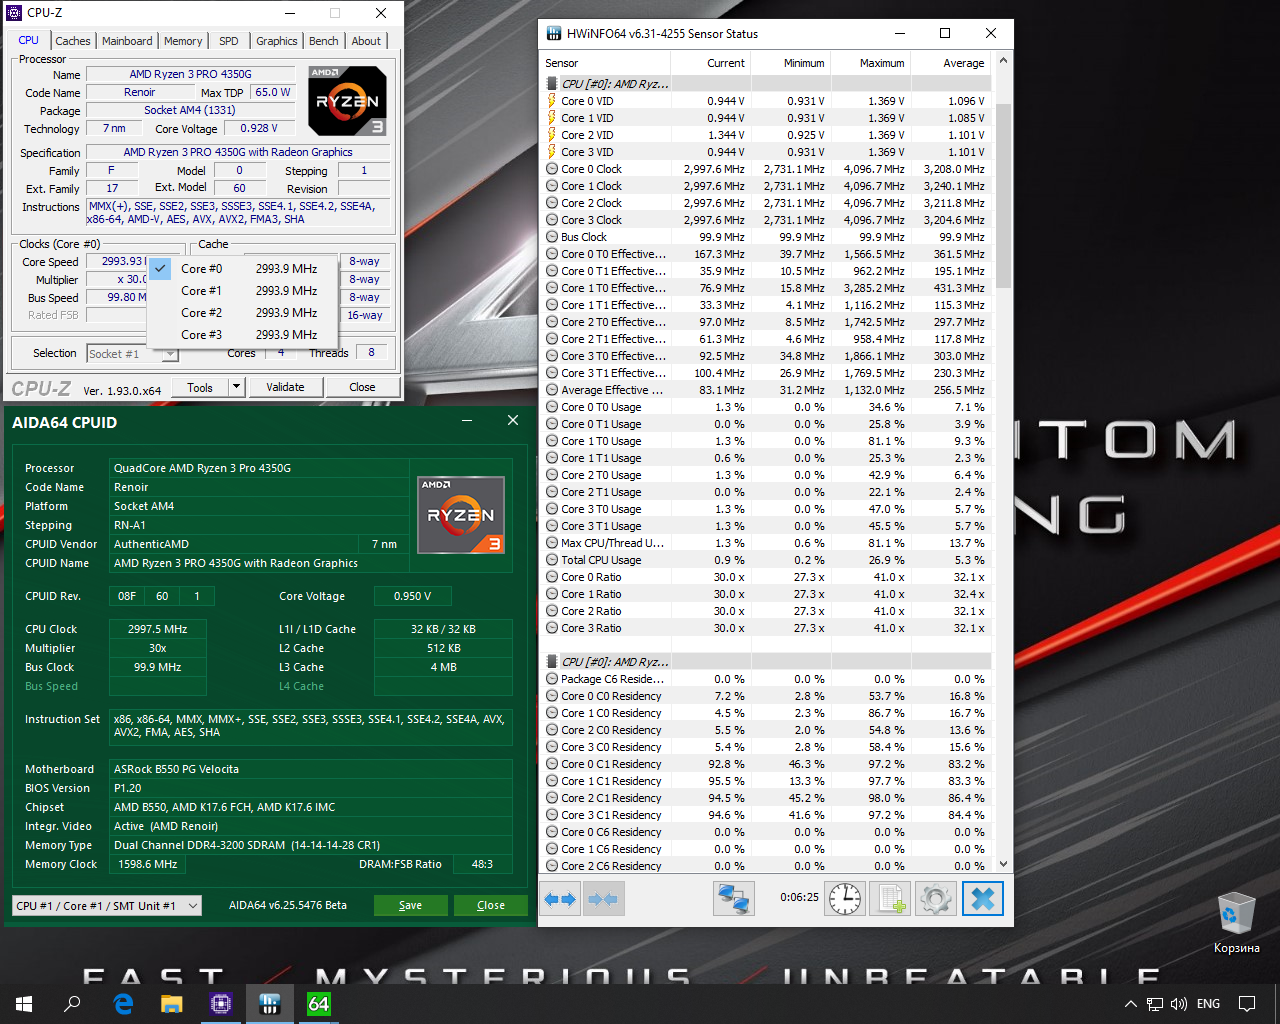Image resolution: width=1280 pixels, height=1024 pixels.
Task: Open the Windows Start menu
Action: (x=24, y=1004)
